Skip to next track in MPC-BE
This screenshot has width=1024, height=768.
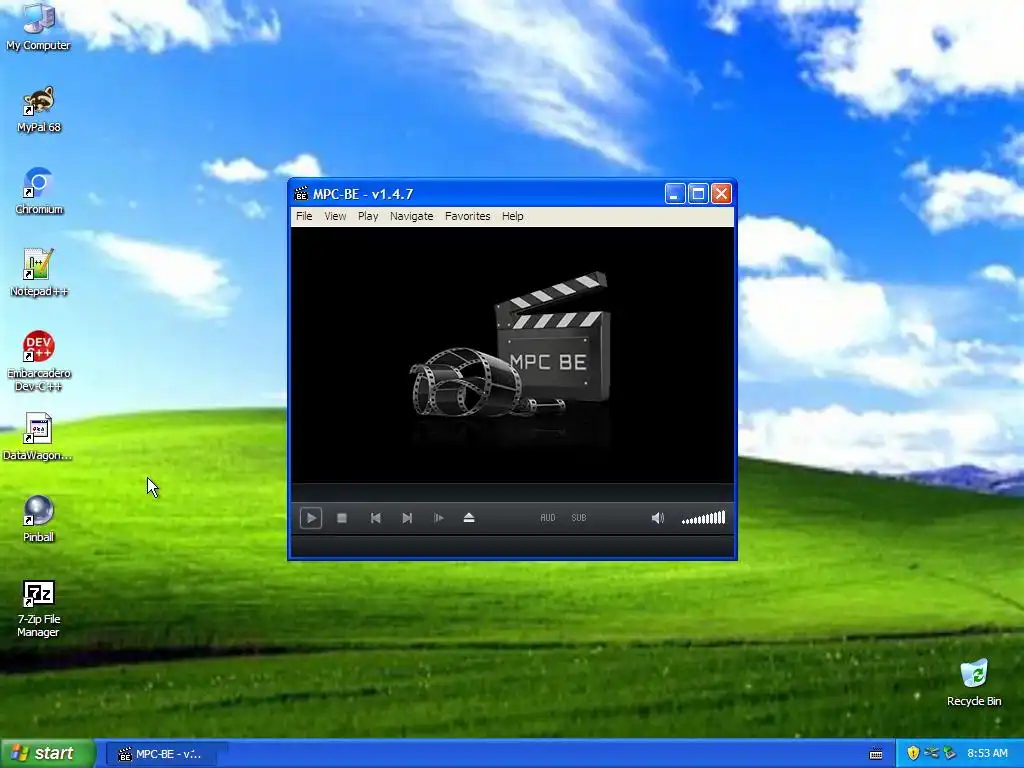pos(407,518)
